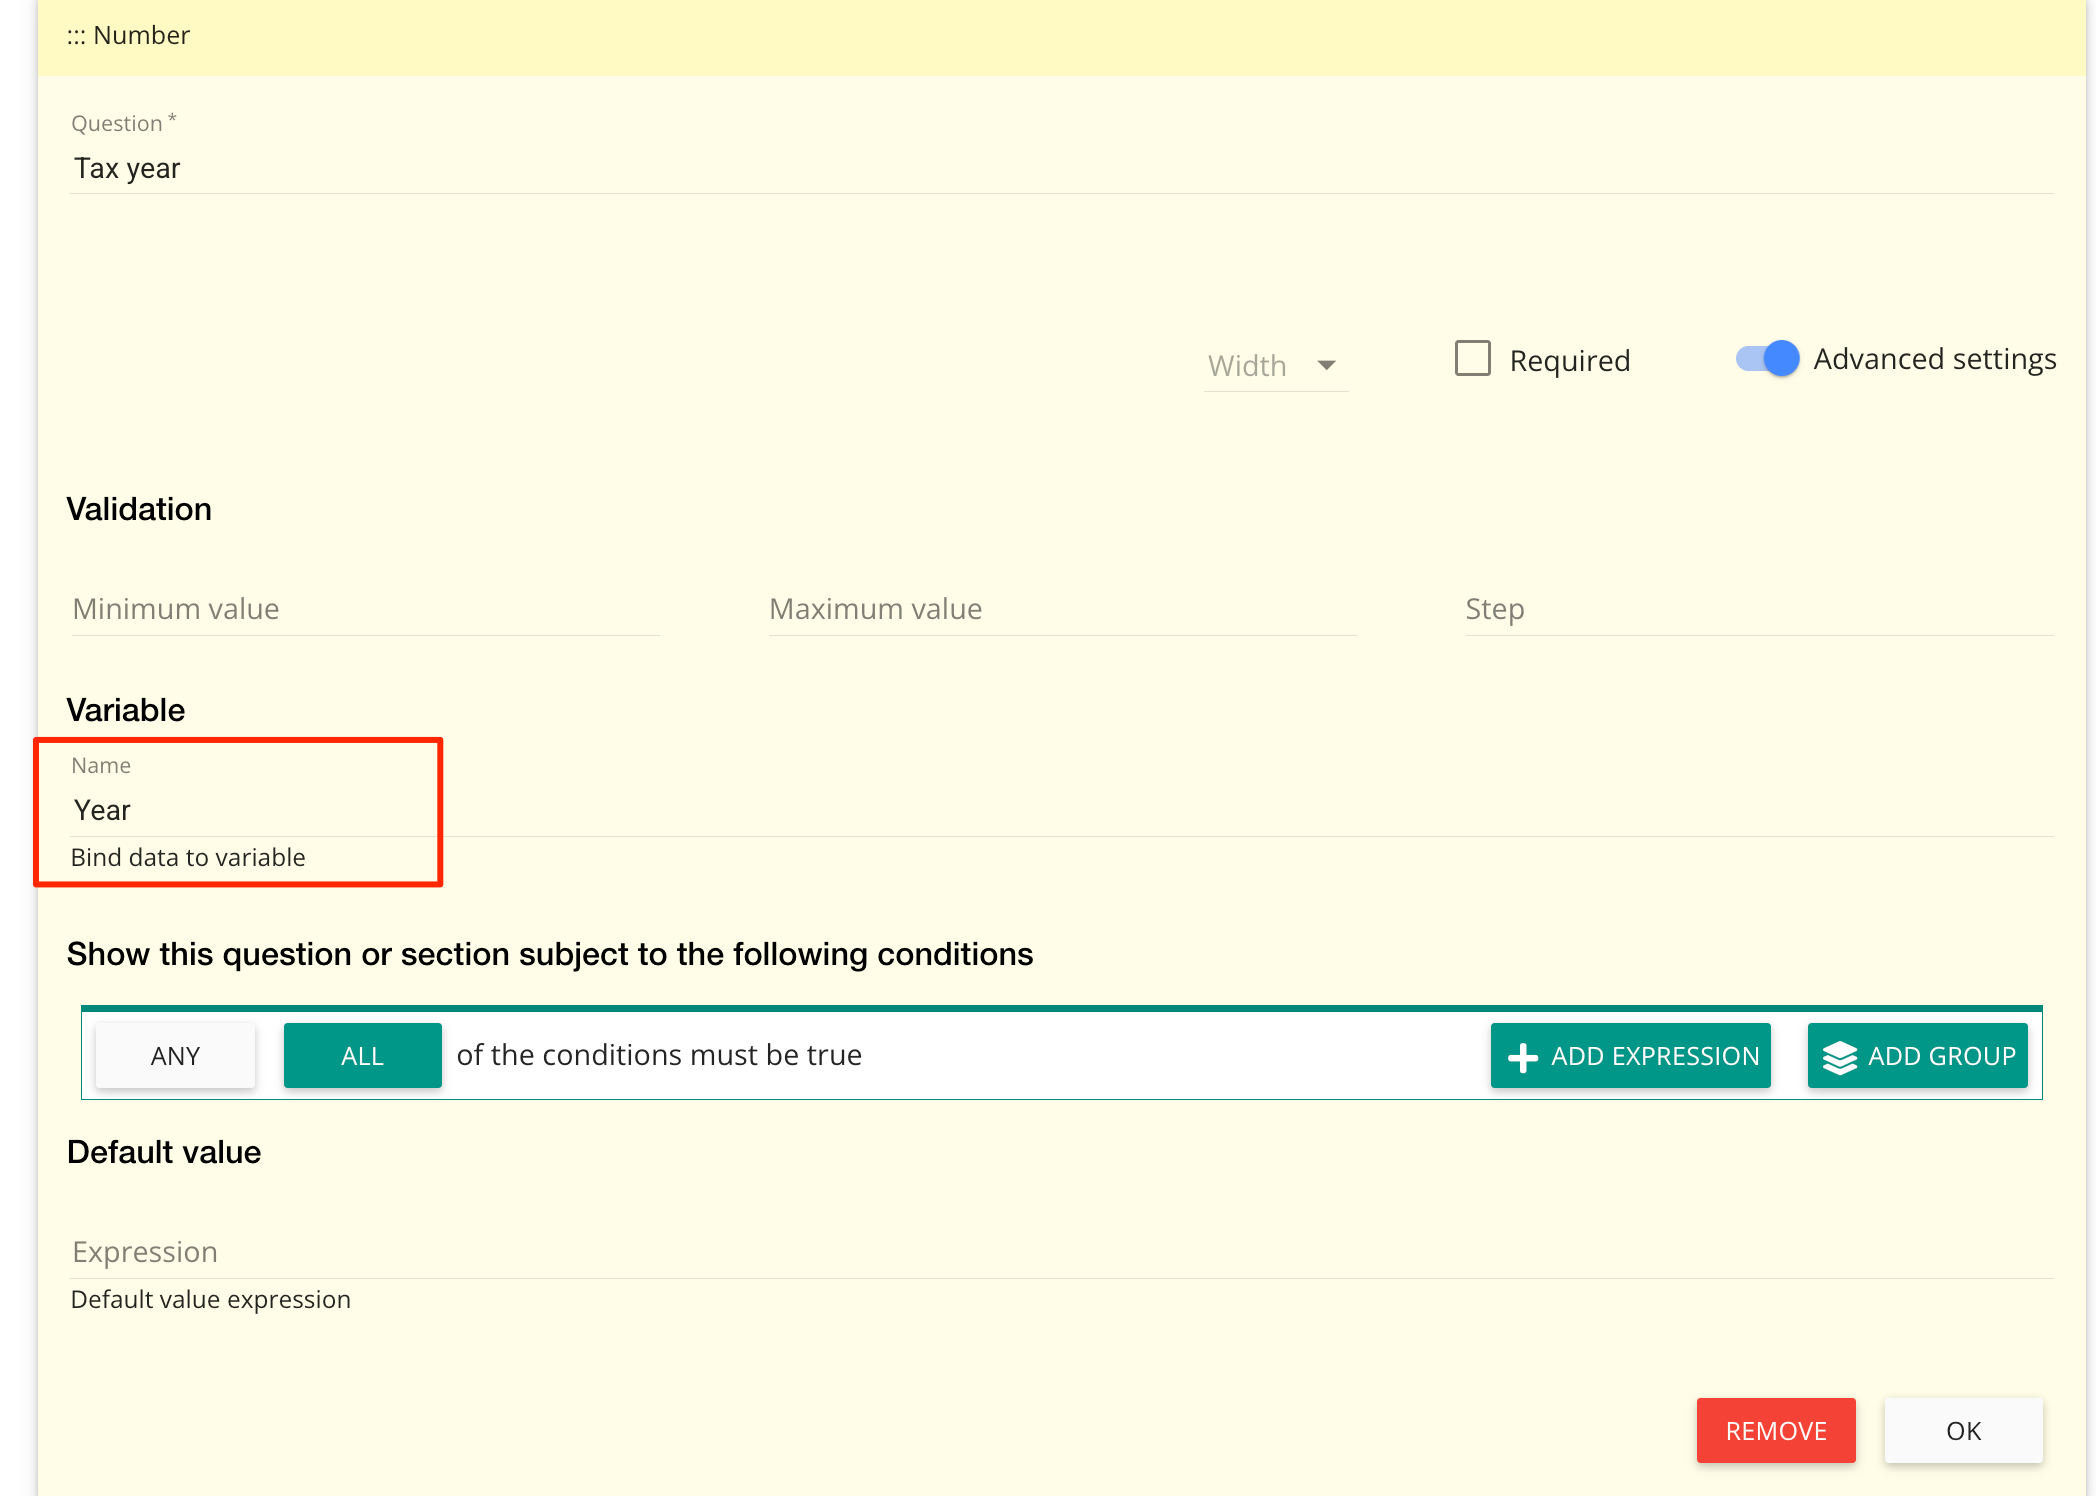Click ADD EXPRESSION to add a condition
The height and width of the screenshot is (1496, 2096).
[1630, 1055]
